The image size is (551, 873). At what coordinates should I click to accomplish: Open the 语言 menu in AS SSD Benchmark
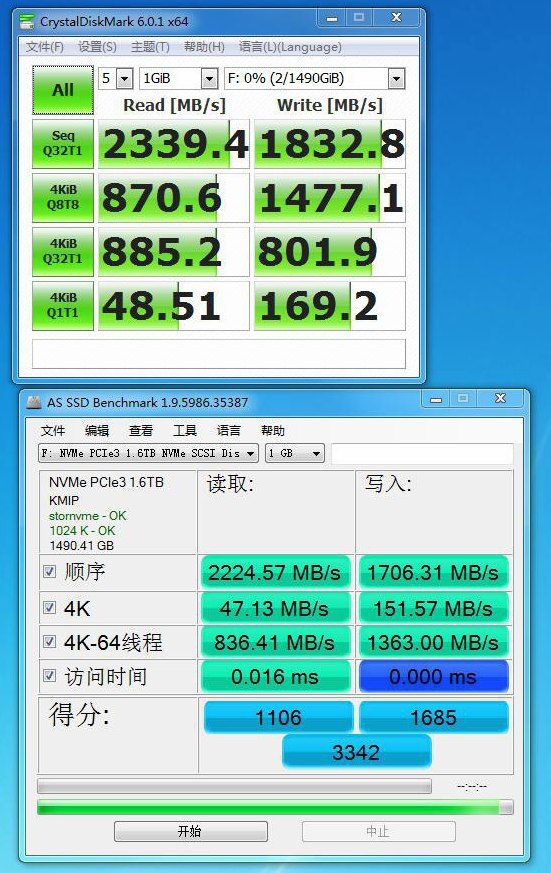tap(229, 430)
